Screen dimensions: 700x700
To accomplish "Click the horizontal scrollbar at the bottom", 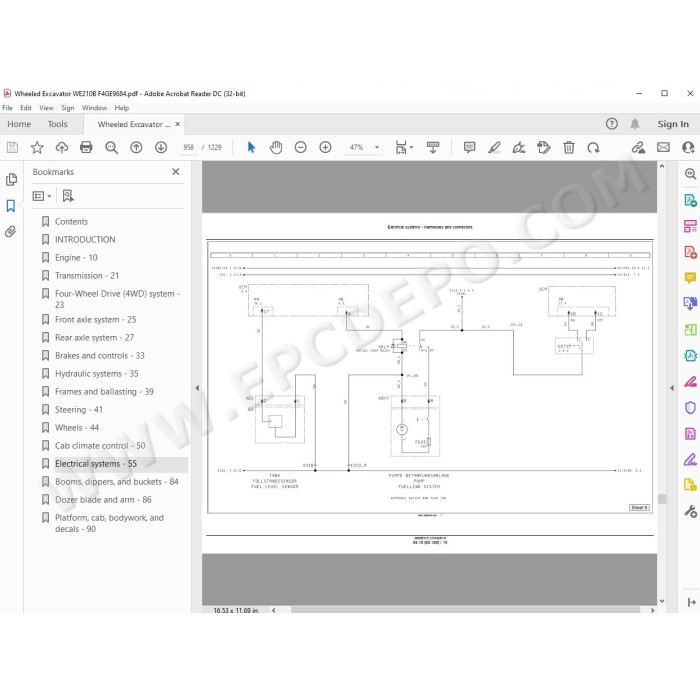I will coord(466,610).
